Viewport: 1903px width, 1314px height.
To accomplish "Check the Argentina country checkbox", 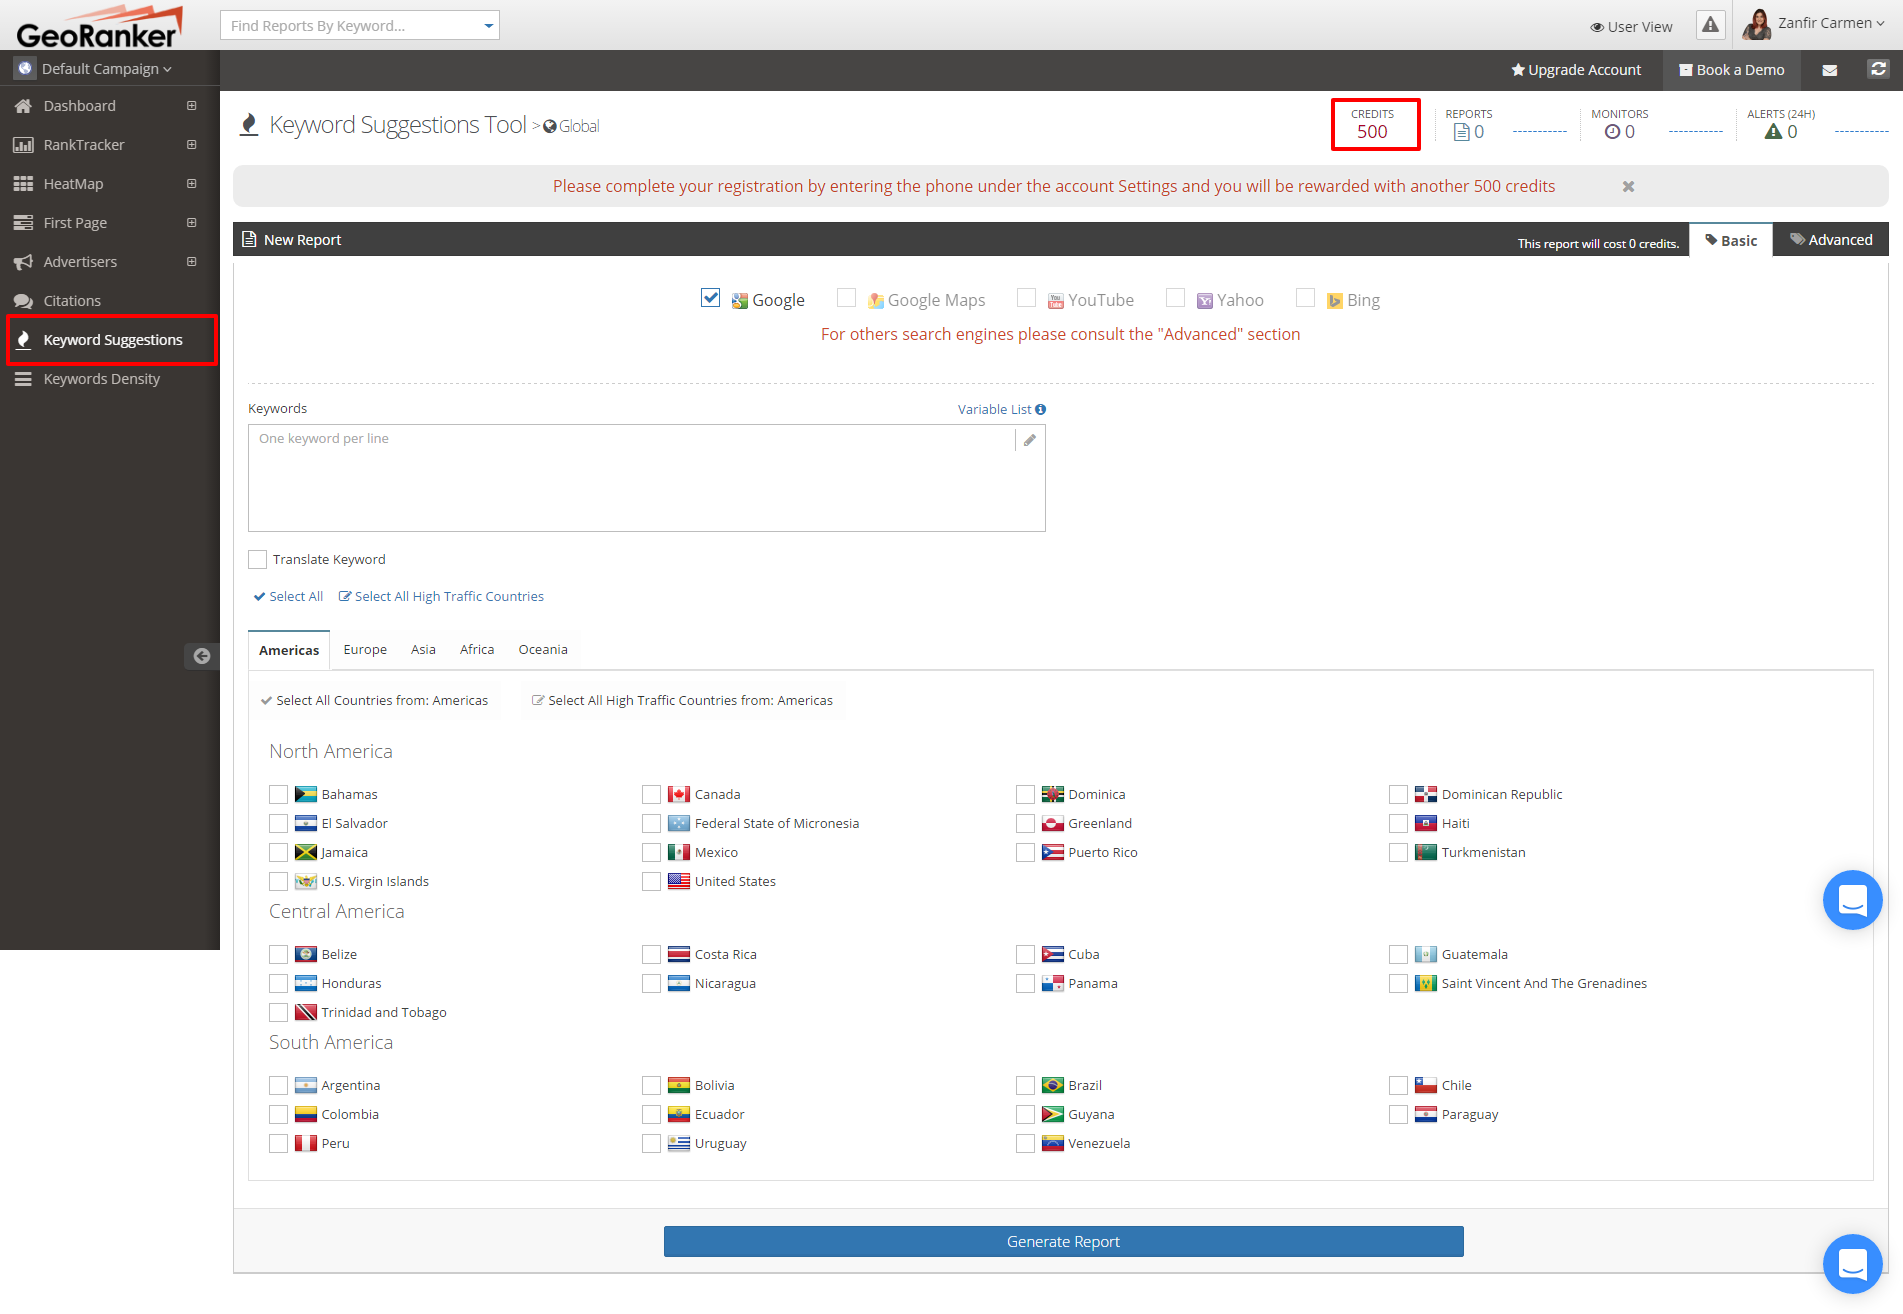I will coord(278,1085).
